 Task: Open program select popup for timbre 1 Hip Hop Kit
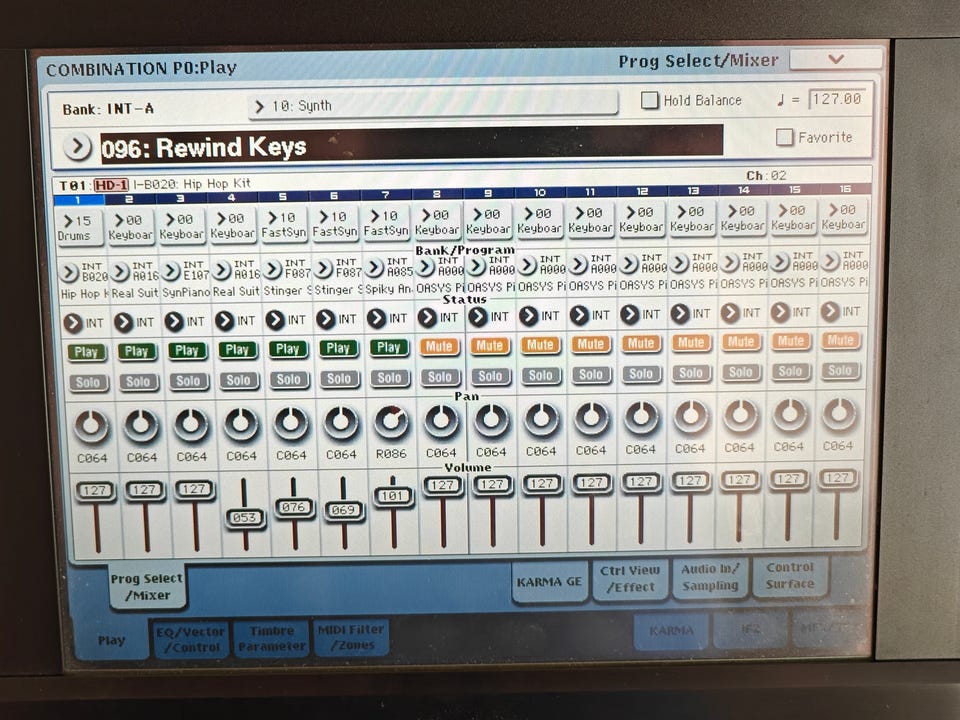tap(69, 272)
